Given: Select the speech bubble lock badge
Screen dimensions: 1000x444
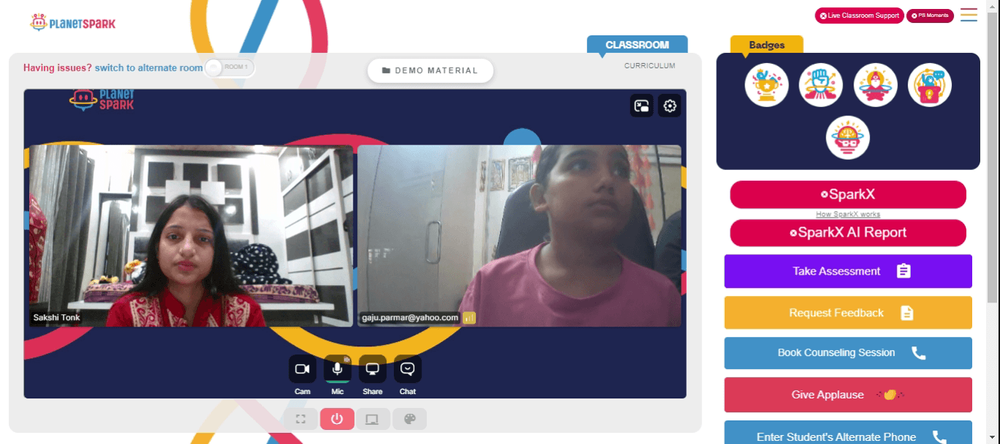Looking at the screenshot, I should (x=930, y=85).
